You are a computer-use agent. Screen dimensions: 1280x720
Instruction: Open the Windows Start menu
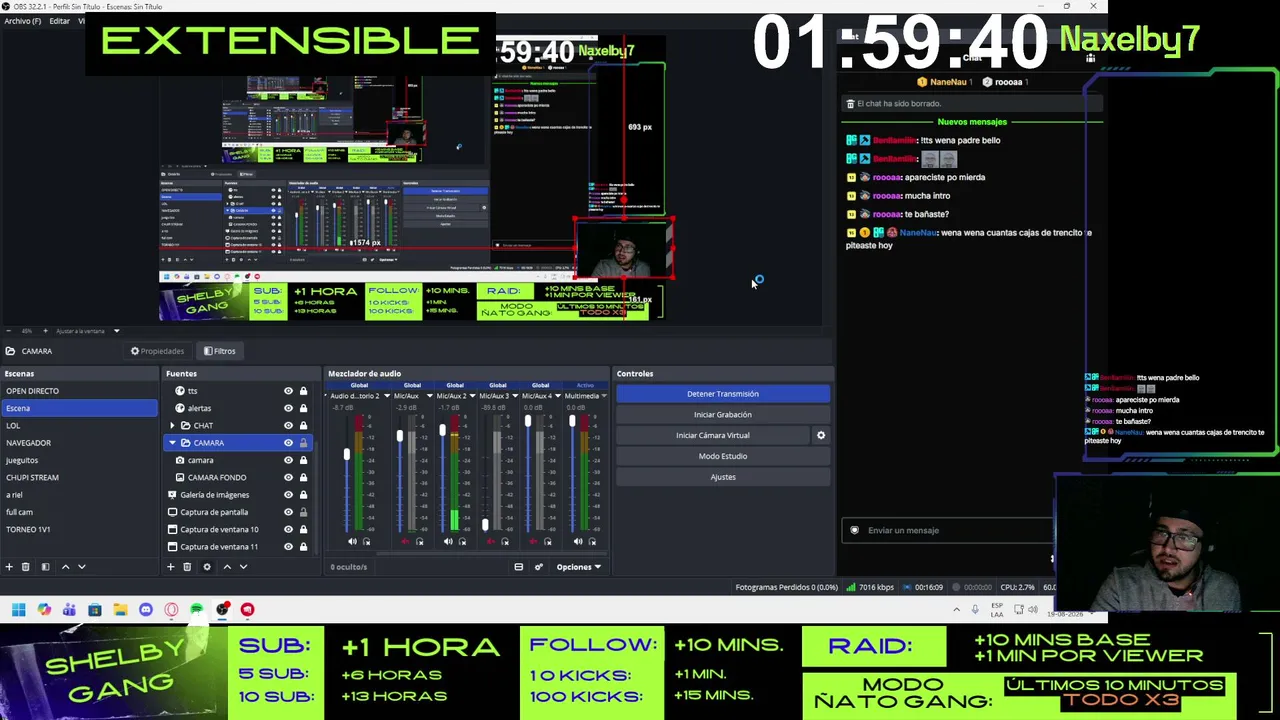(18, 609)
